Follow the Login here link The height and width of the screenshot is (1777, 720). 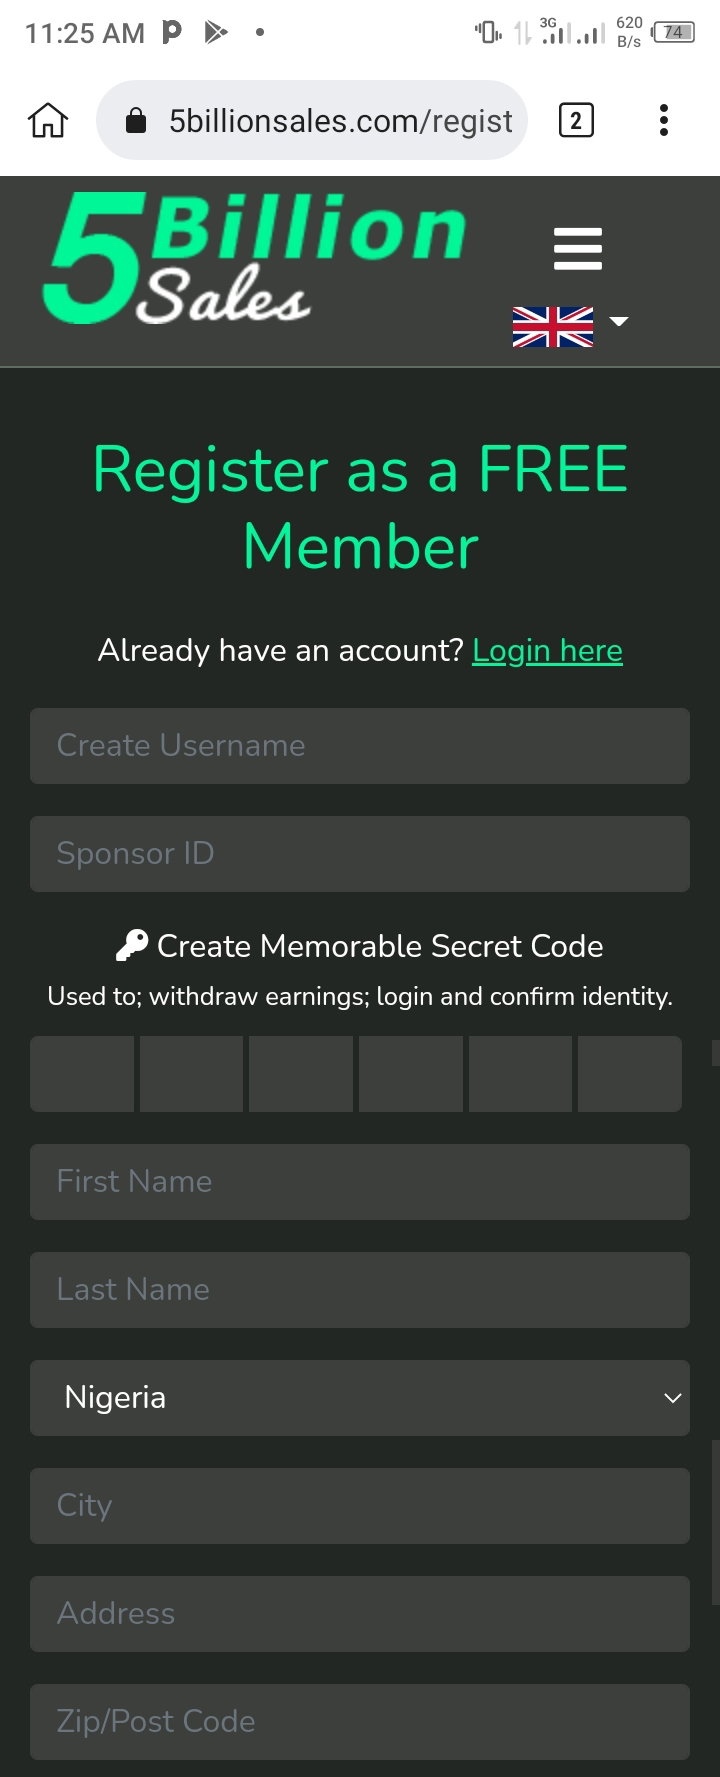pyautogui.click(x=547, y=651)
